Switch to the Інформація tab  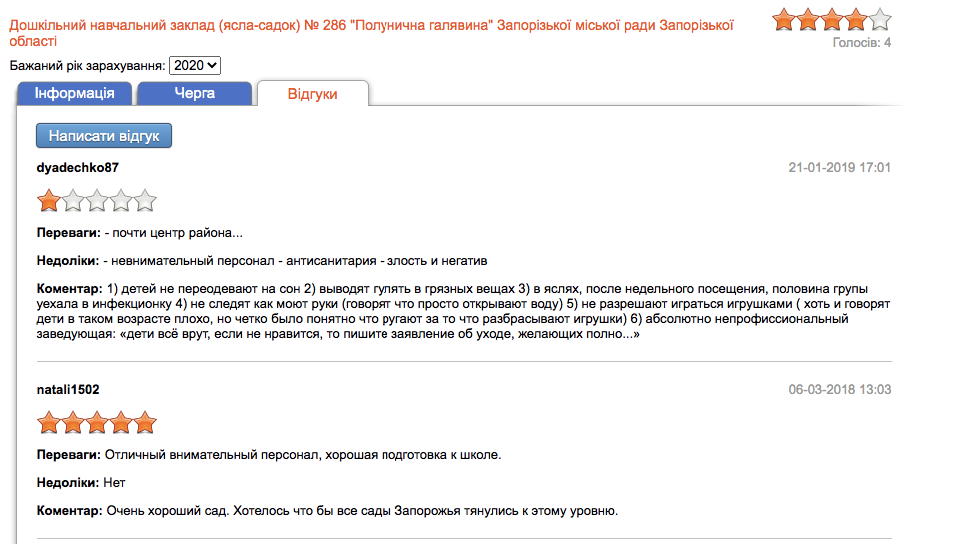click(74, 93)
